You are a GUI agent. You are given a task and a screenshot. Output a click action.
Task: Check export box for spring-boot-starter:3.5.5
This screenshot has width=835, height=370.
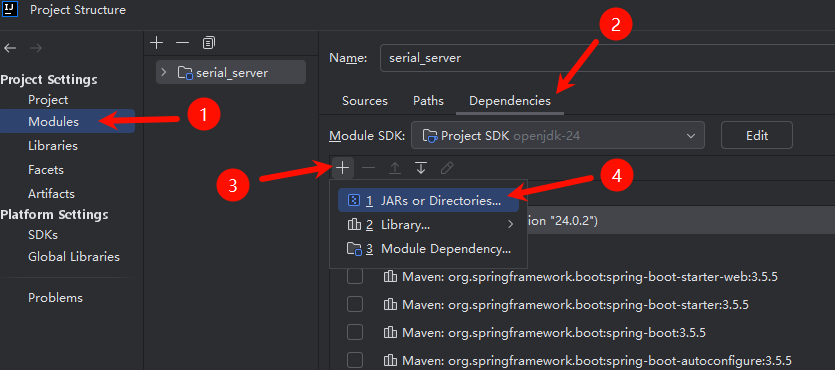click(x=355, y=305)
